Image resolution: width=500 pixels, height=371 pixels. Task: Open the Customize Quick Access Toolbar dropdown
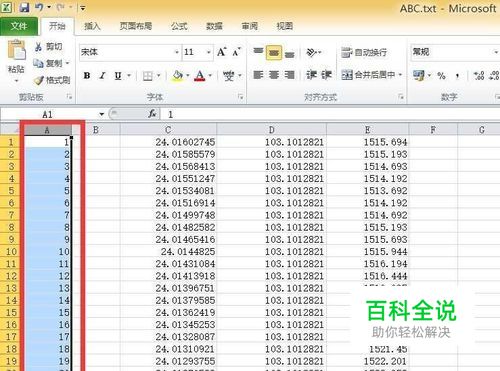[83, 8]
